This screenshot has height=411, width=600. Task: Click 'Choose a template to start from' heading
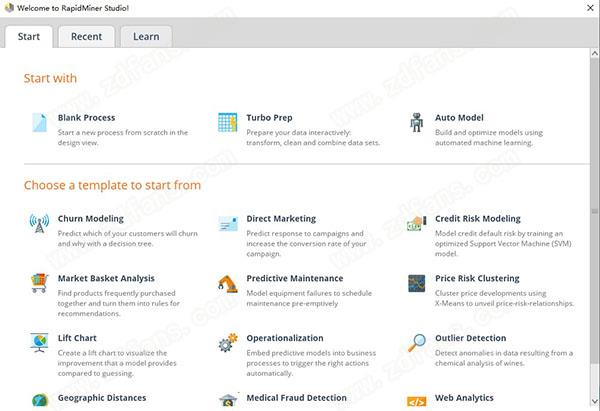pos(112,185)
